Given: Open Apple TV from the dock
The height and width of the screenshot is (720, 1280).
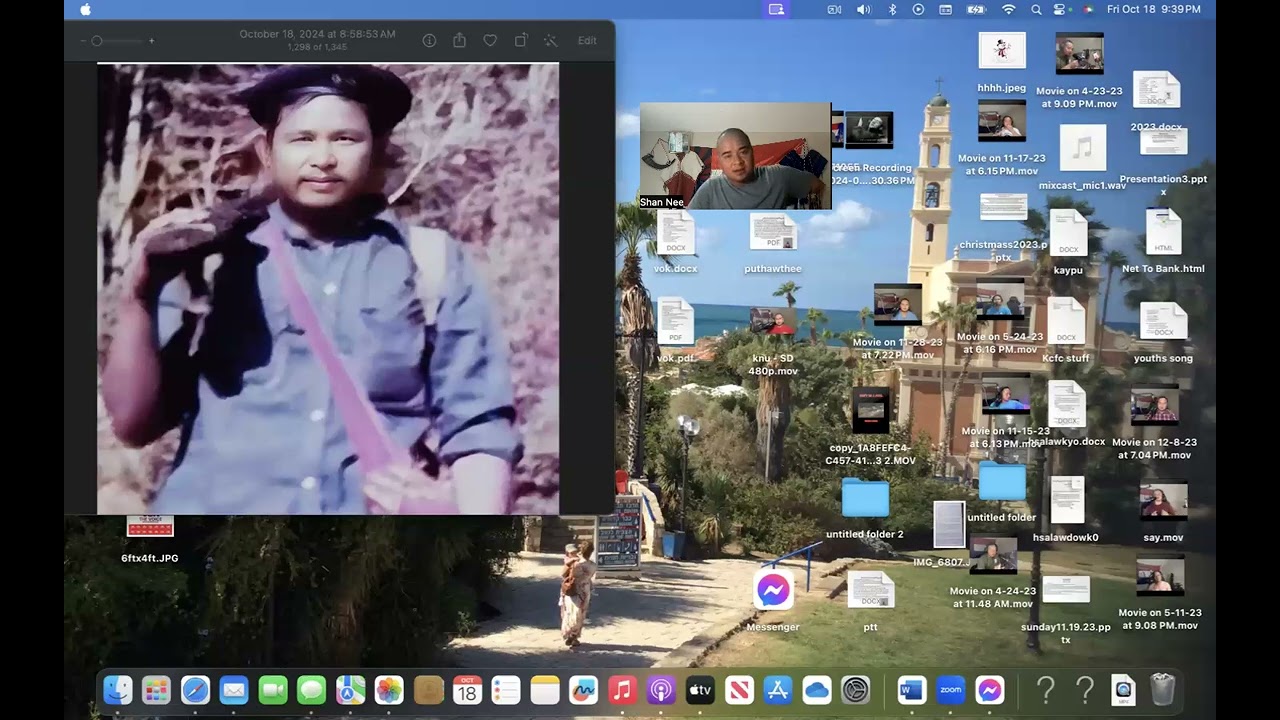Looking at the screenshot, I should (700, 690).
